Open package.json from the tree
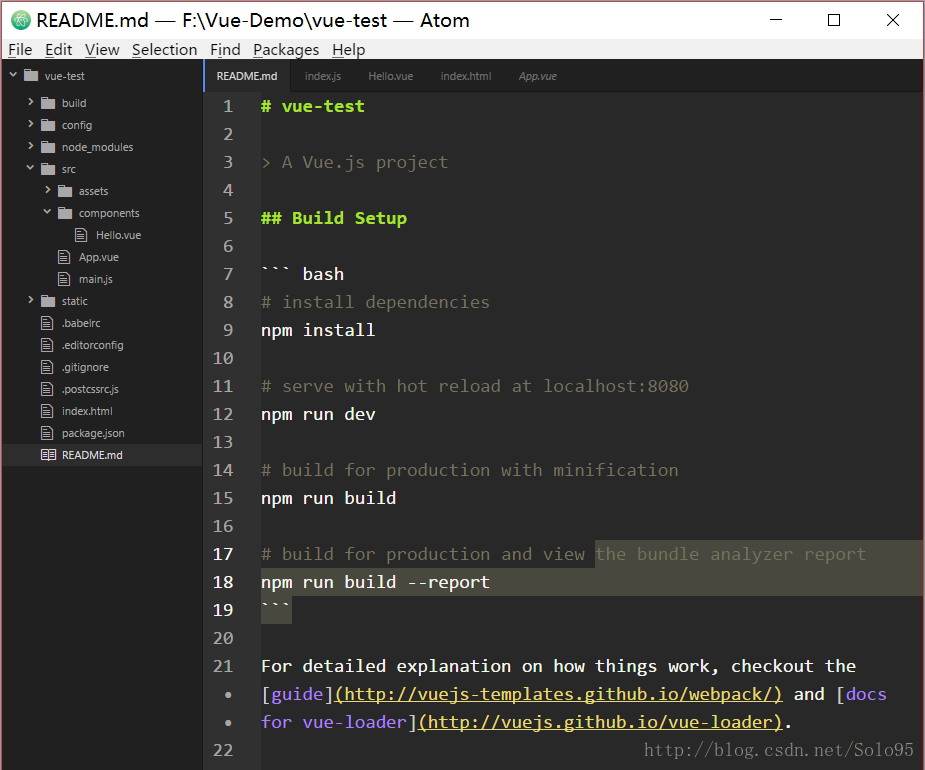Image resolution: width=925 pixels, height=770 pixels. point(93,433)
